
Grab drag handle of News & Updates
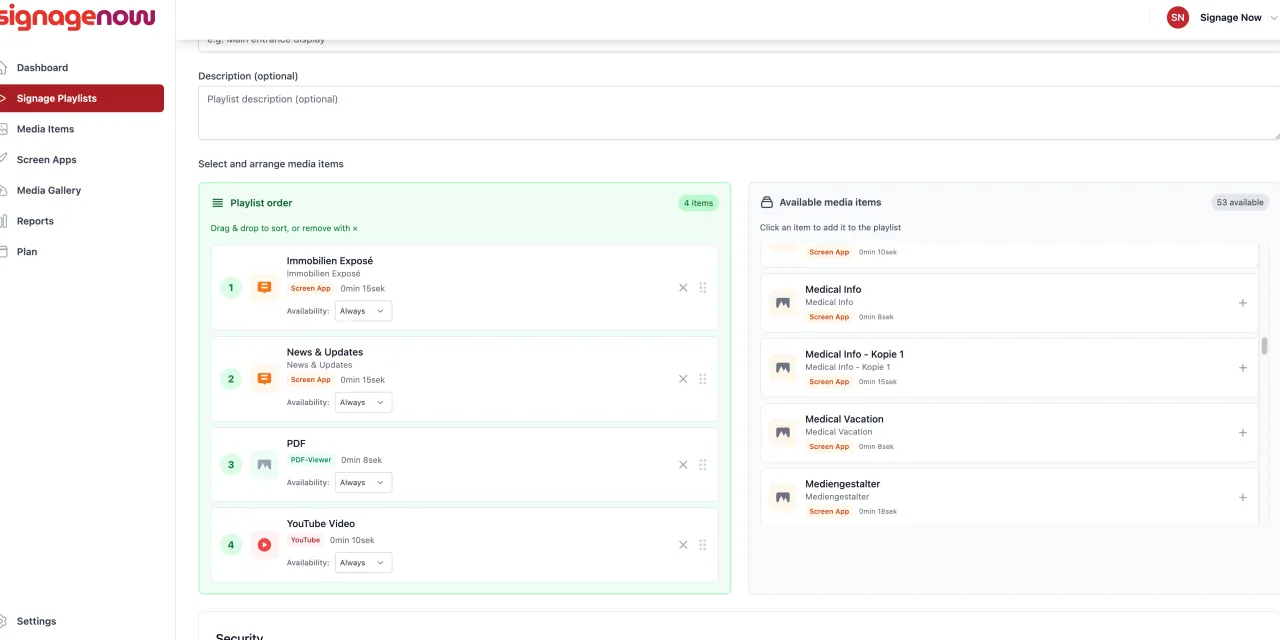pos(703,379)
